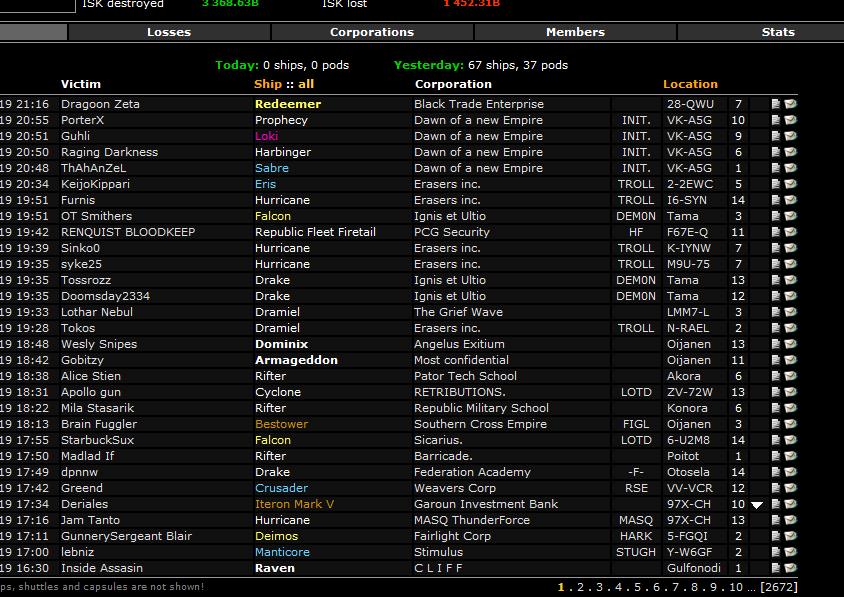Go to page 7 of results

pos(676,587)
